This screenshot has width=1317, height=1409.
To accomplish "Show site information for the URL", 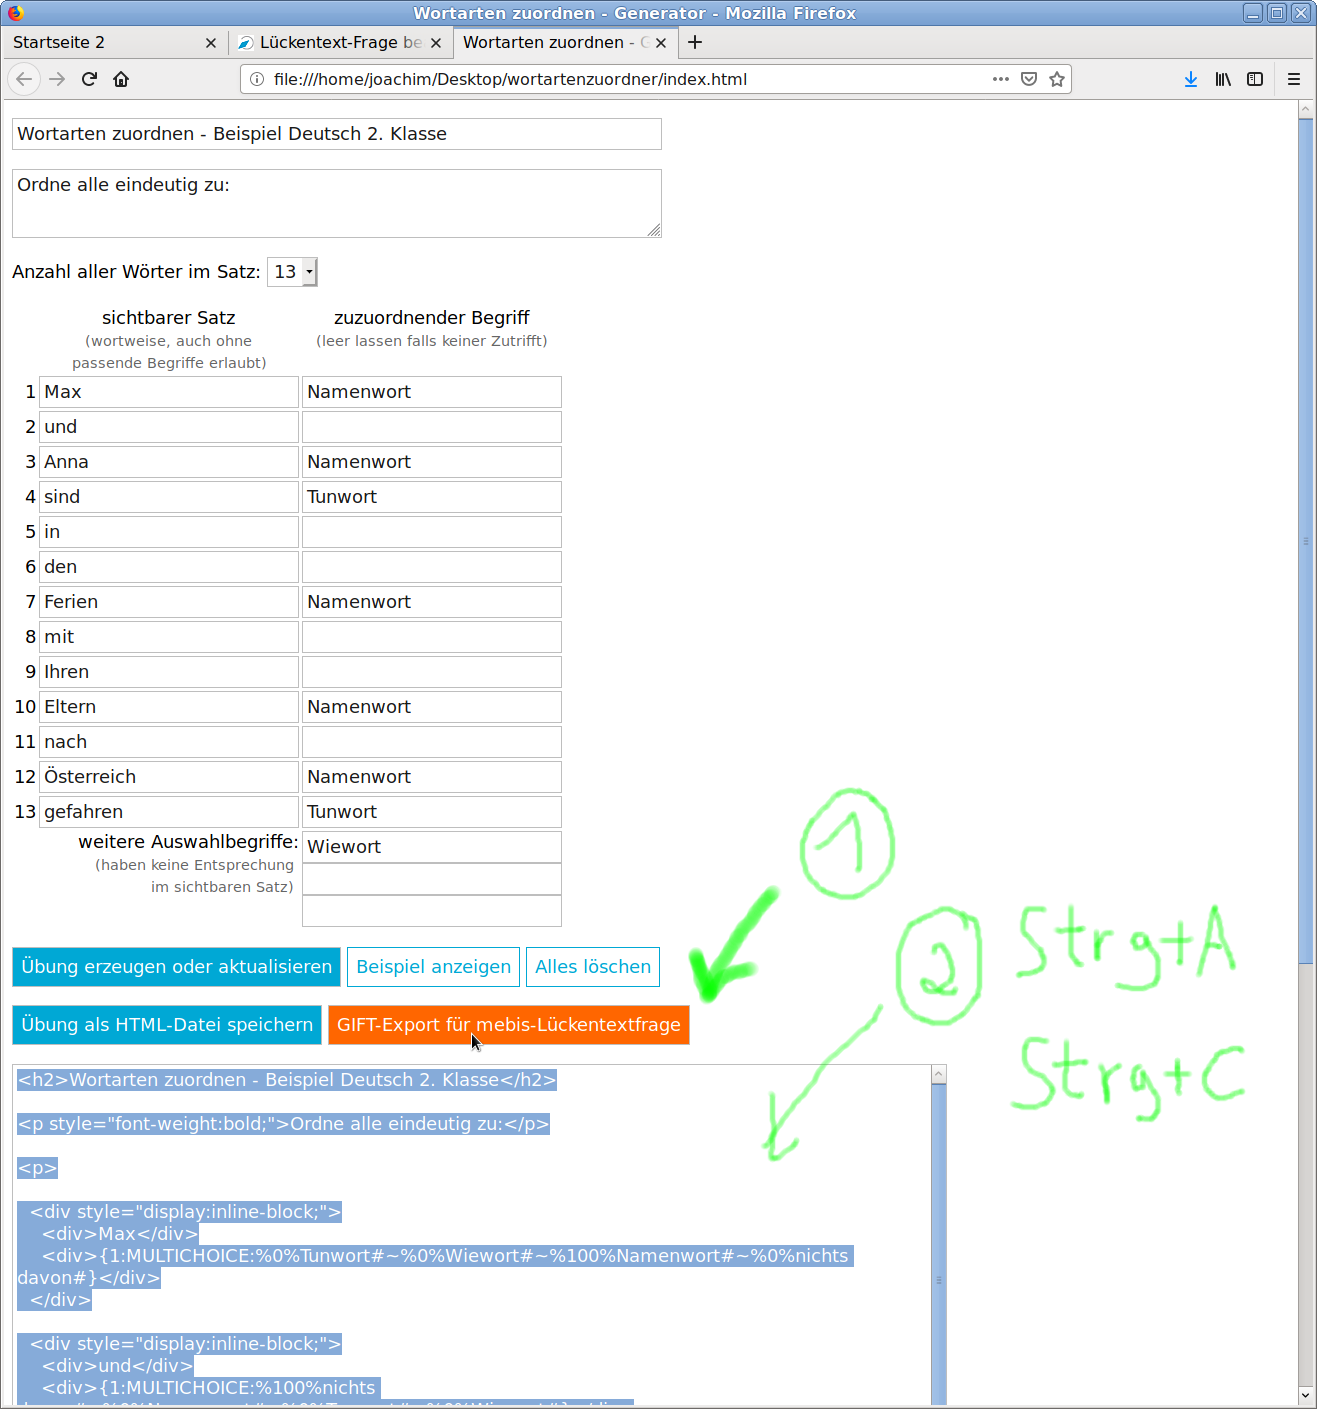I will pos(257,79).
